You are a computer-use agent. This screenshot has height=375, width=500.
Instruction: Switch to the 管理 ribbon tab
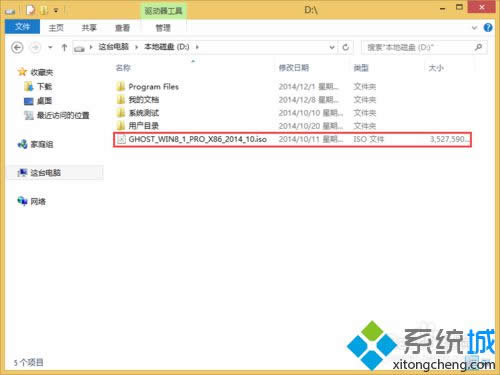[x=163, y=28]
